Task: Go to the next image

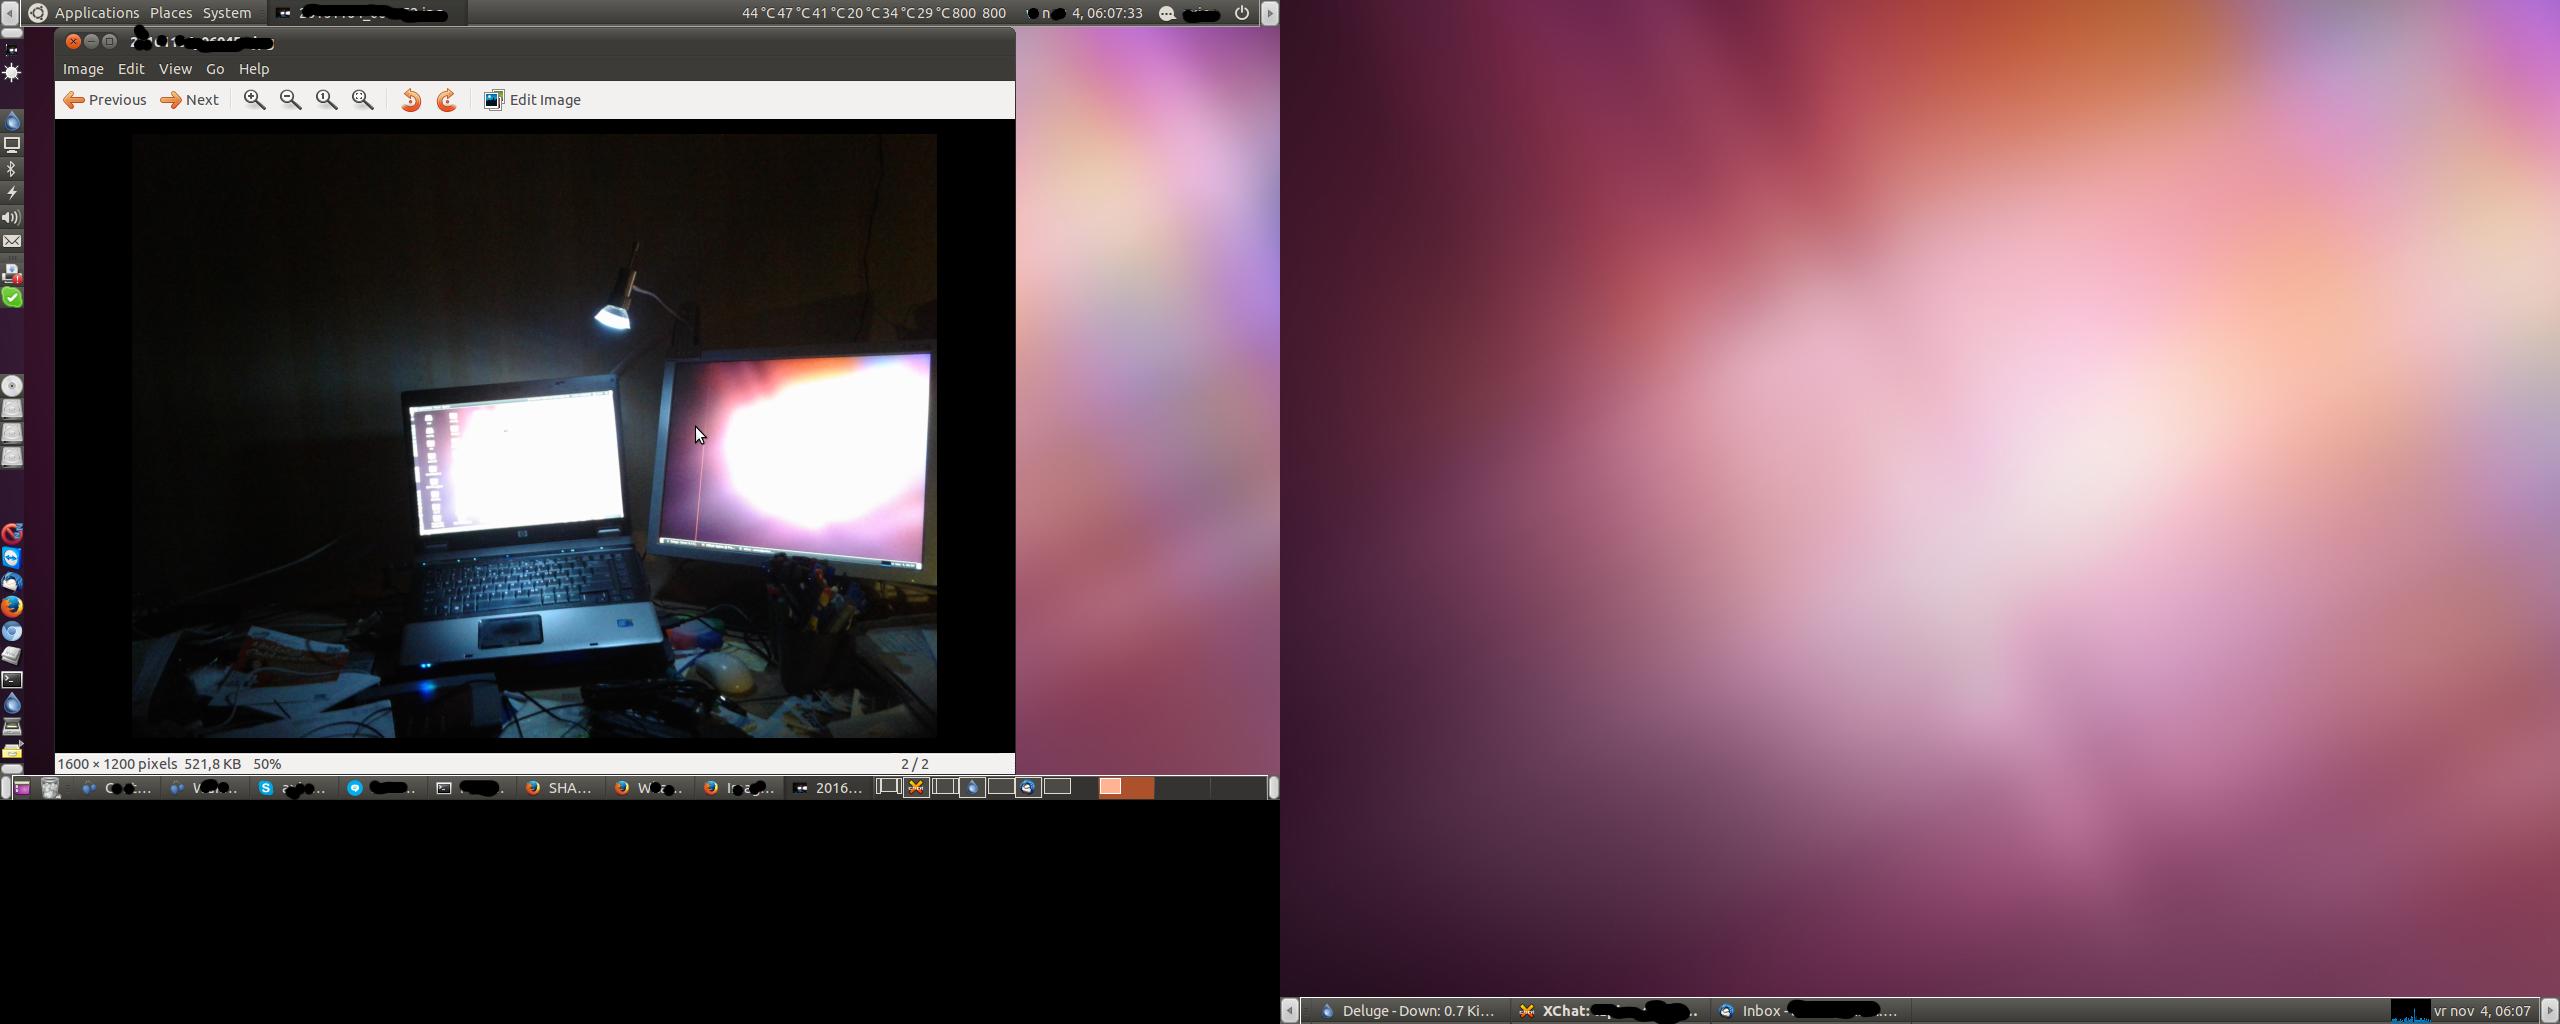Action: [x=190, y=100]
